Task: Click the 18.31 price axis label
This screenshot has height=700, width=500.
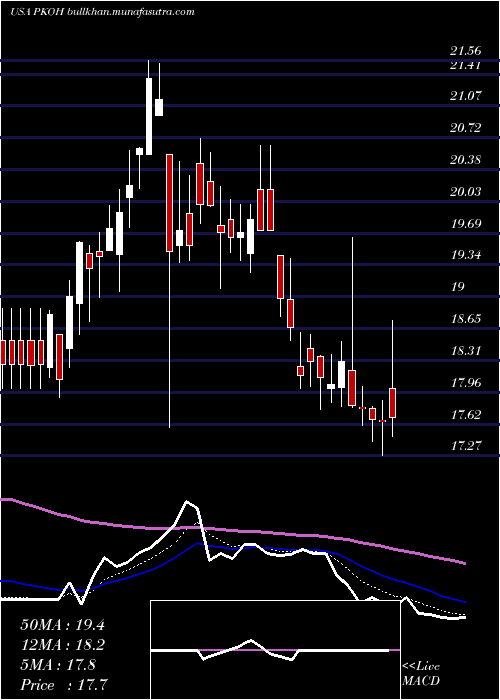Action: point(468,350)
